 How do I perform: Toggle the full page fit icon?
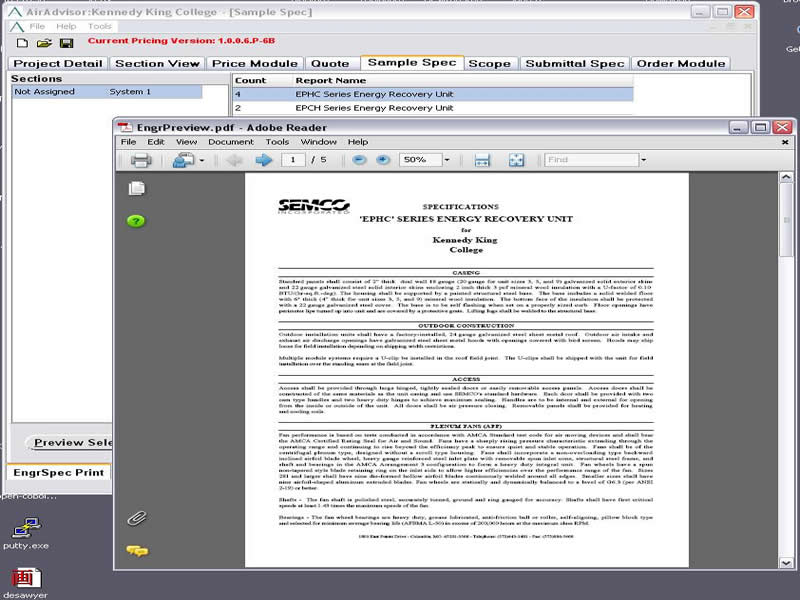tap(516, 160)
